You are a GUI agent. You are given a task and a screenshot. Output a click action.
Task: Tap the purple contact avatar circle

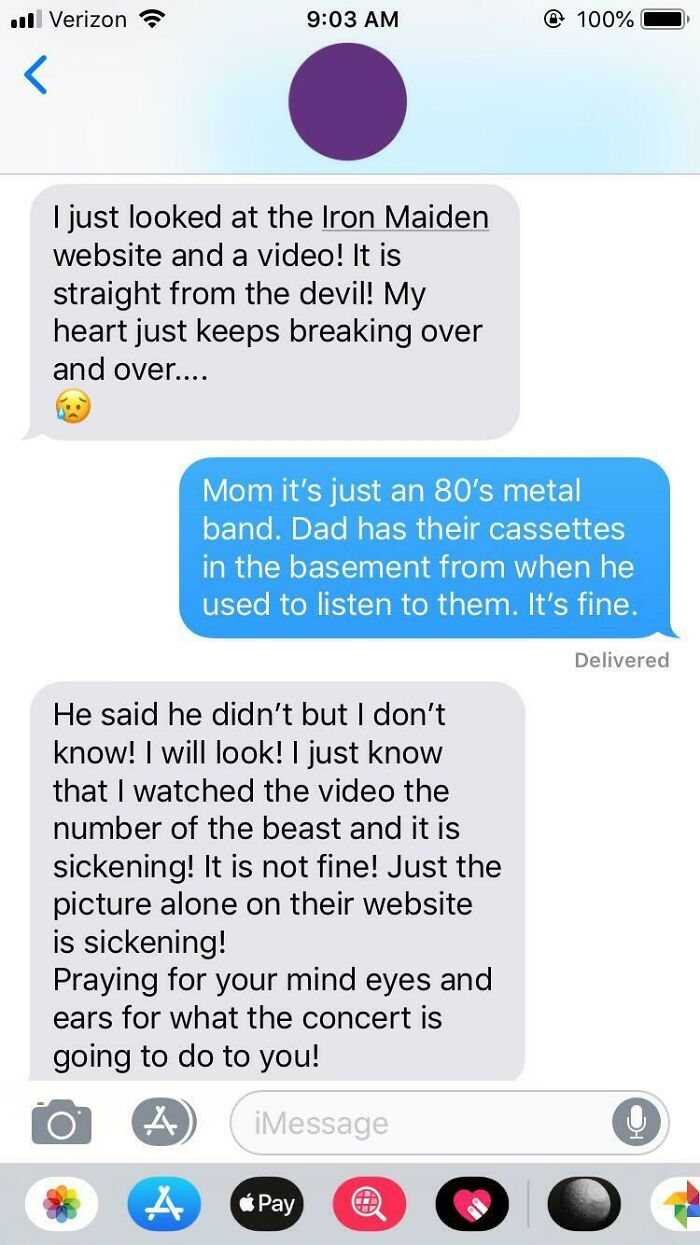347,102
